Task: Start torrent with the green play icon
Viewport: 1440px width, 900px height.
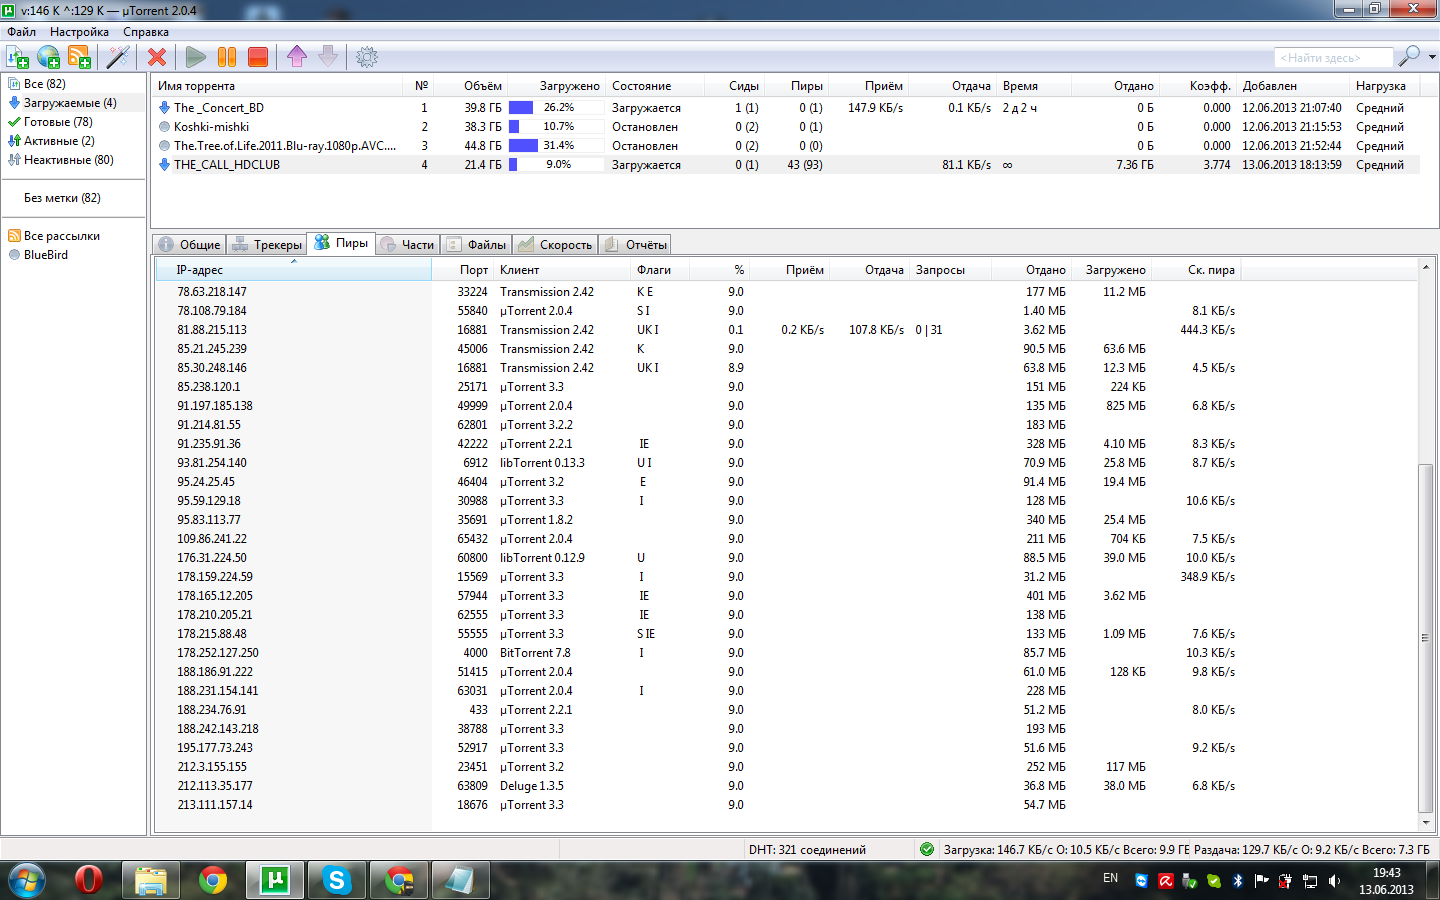Action: click(x=196, y=57)
